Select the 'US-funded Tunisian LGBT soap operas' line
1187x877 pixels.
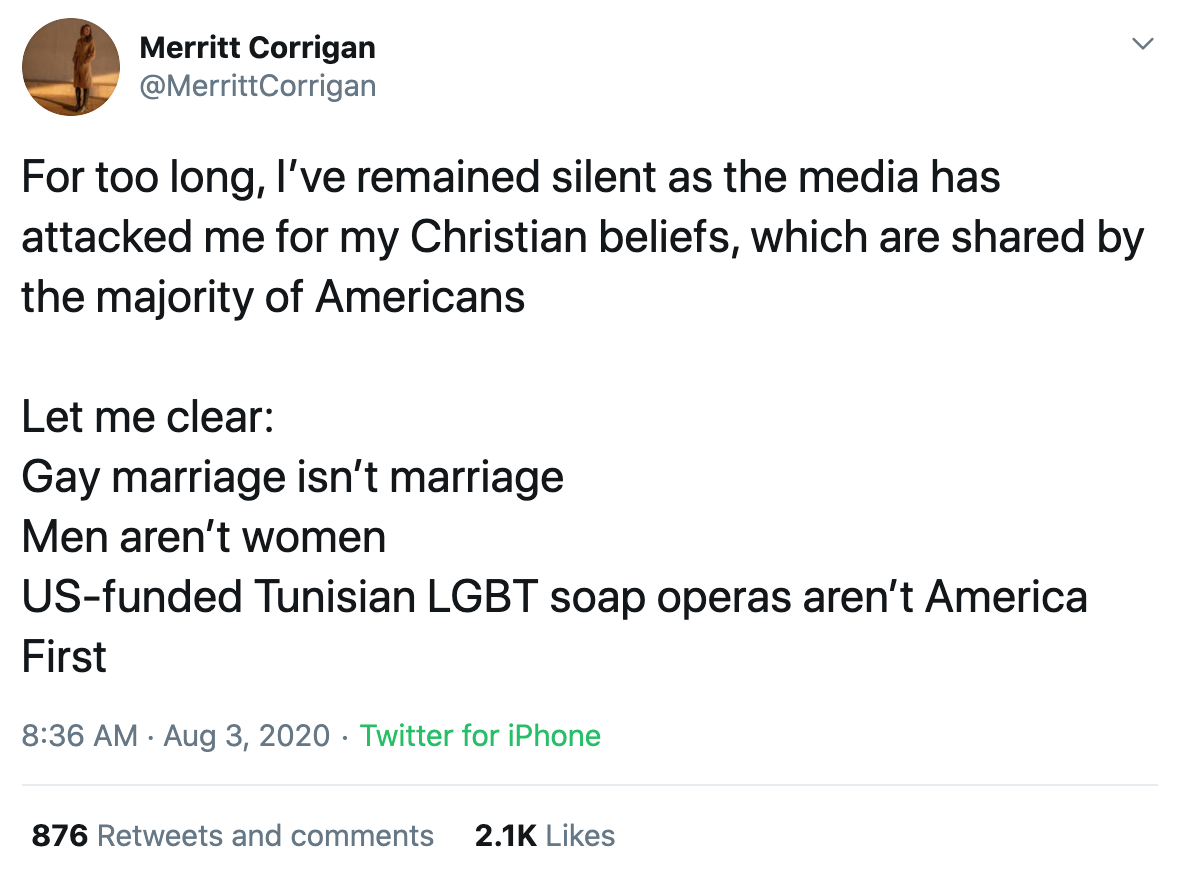pos(555,597)
